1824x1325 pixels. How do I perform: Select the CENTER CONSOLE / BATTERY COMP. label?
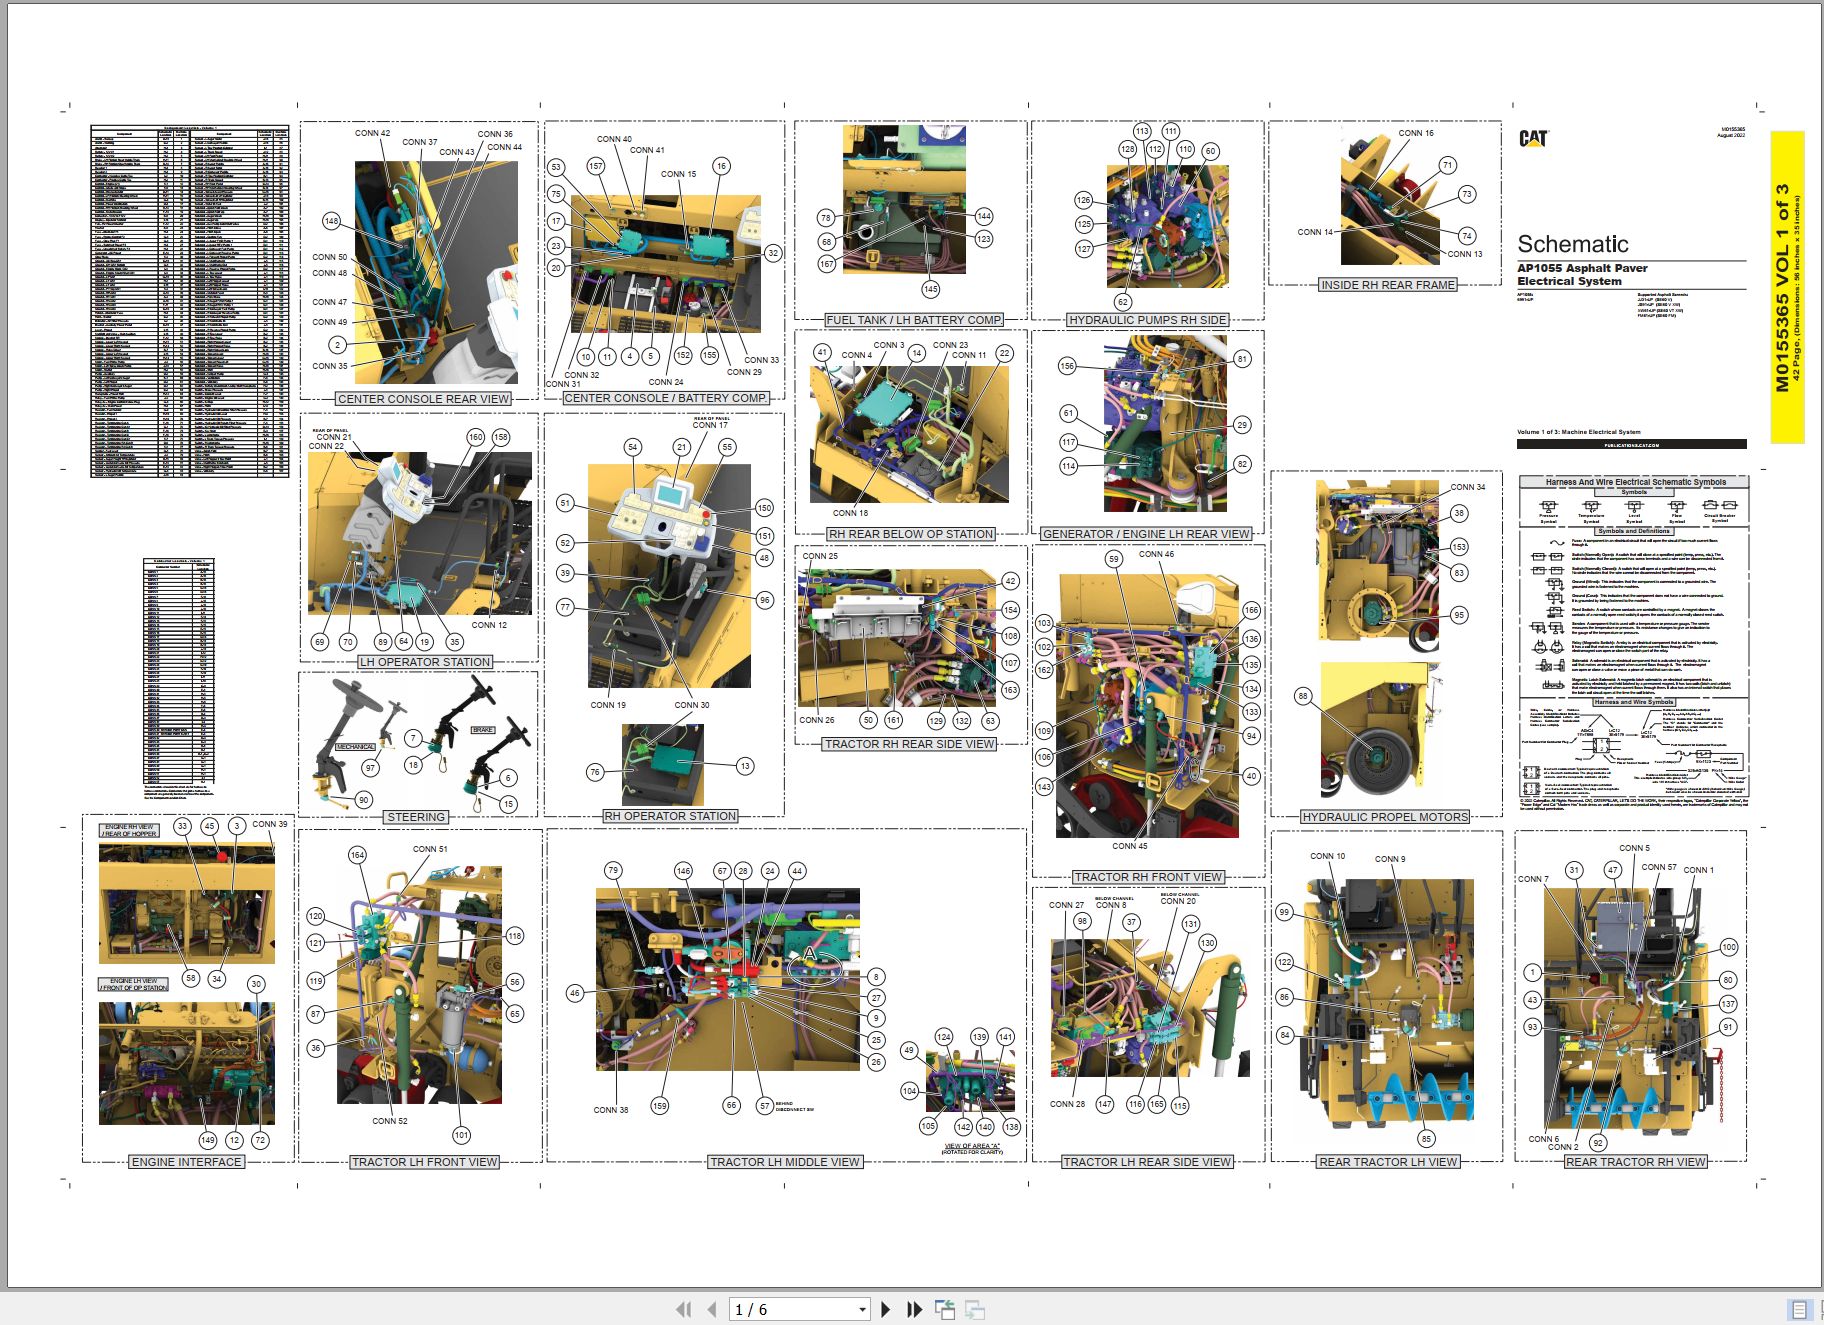666,398
